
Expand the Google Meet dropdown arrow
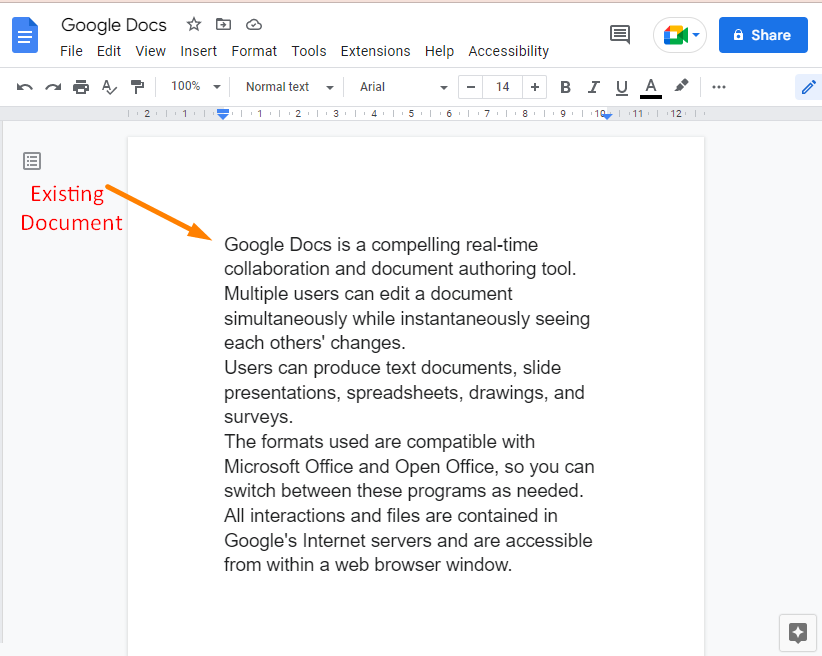coord(696,35)
